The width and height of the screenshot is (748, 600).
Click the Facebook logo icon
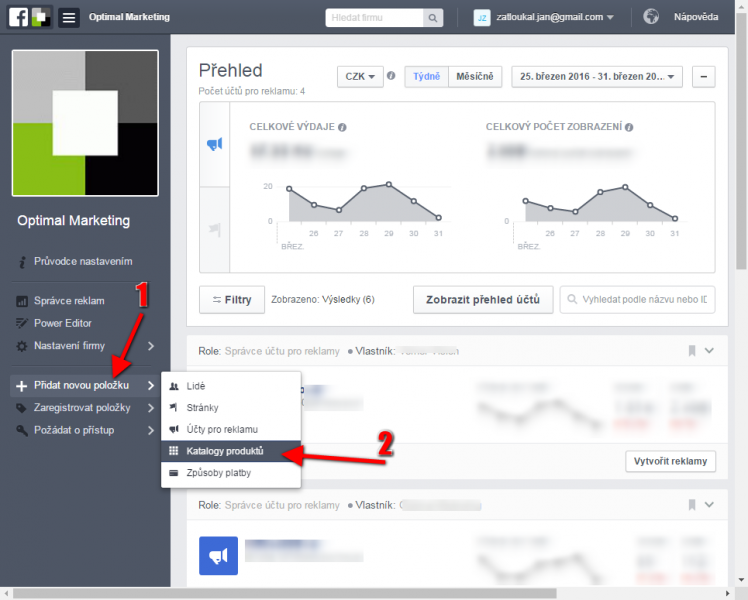(19, 17)
